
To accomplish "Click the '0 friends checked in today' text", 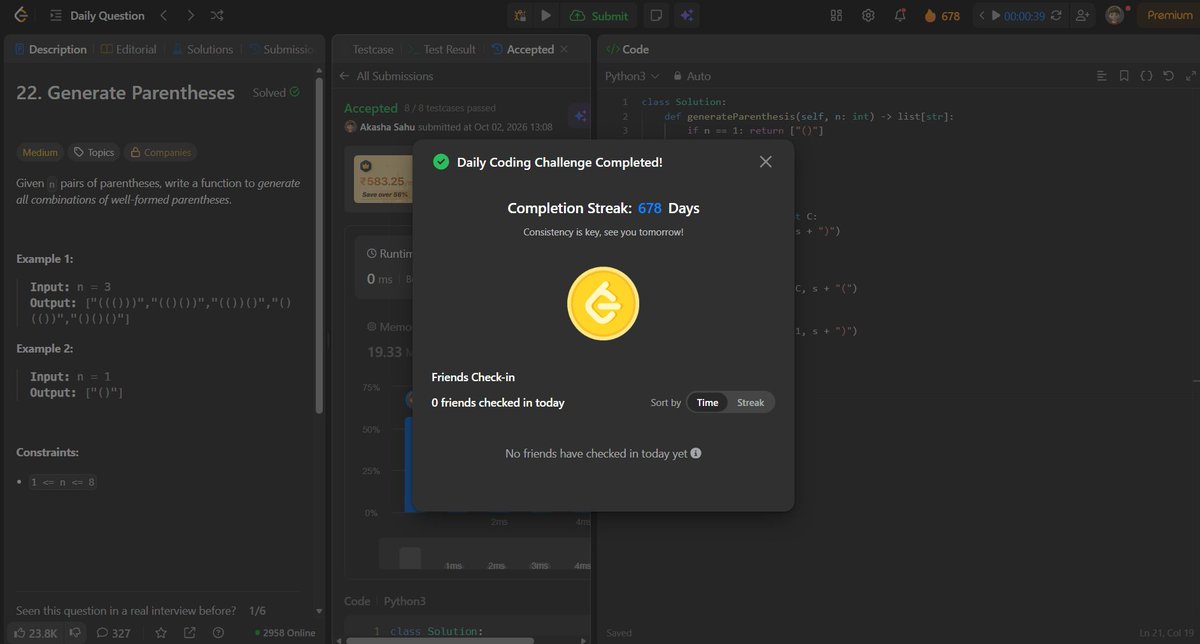I will click(x=498, y=403).
